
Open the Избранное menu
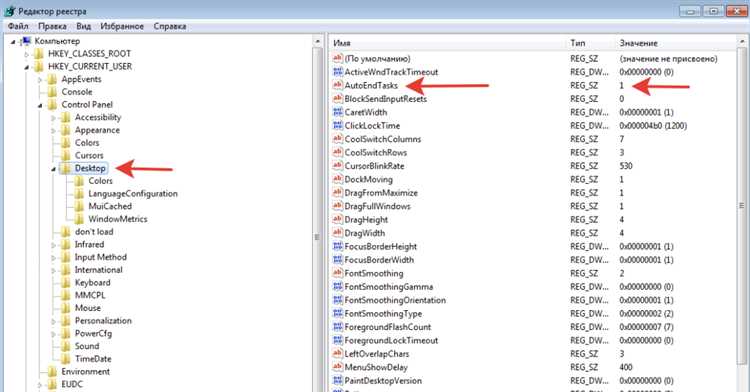[x=121, y=26]
